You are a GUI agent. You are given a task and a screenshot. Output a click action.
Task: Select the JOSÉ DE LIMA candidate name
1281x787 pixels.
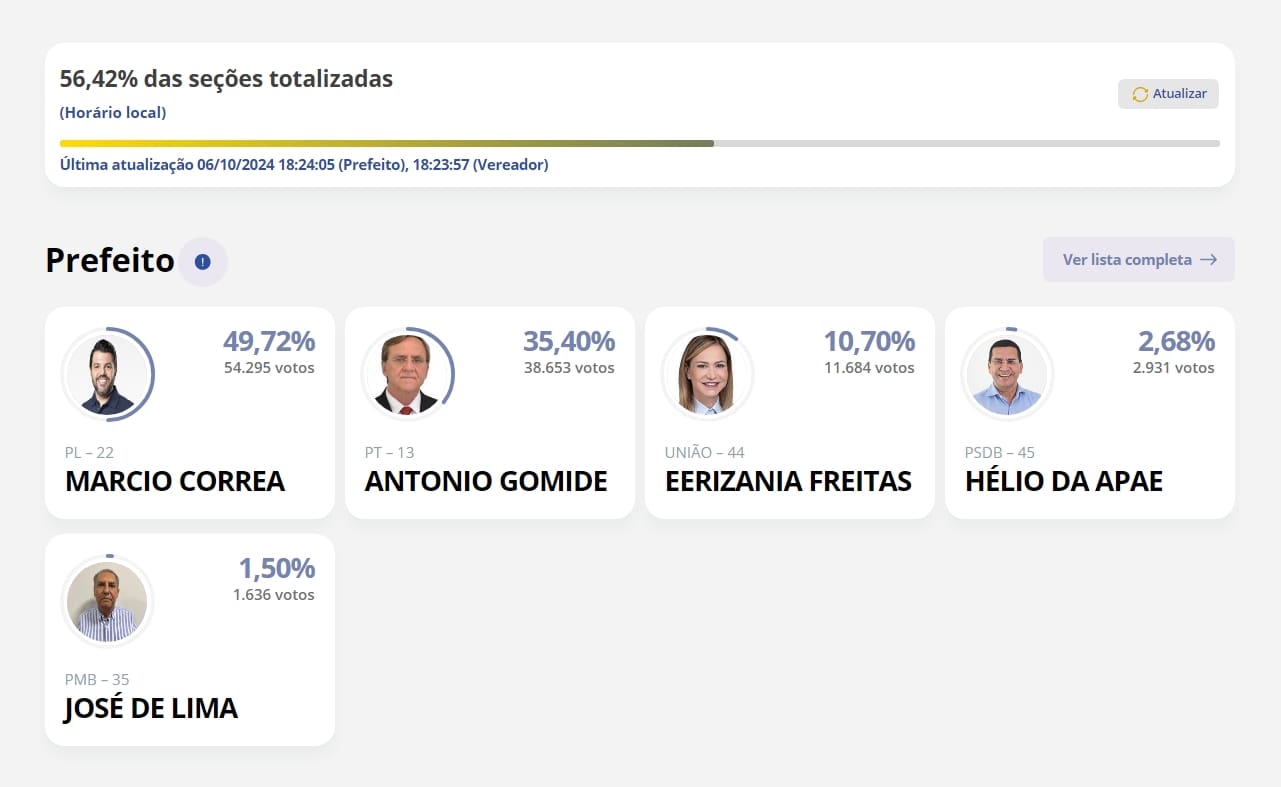coord(151,708)
